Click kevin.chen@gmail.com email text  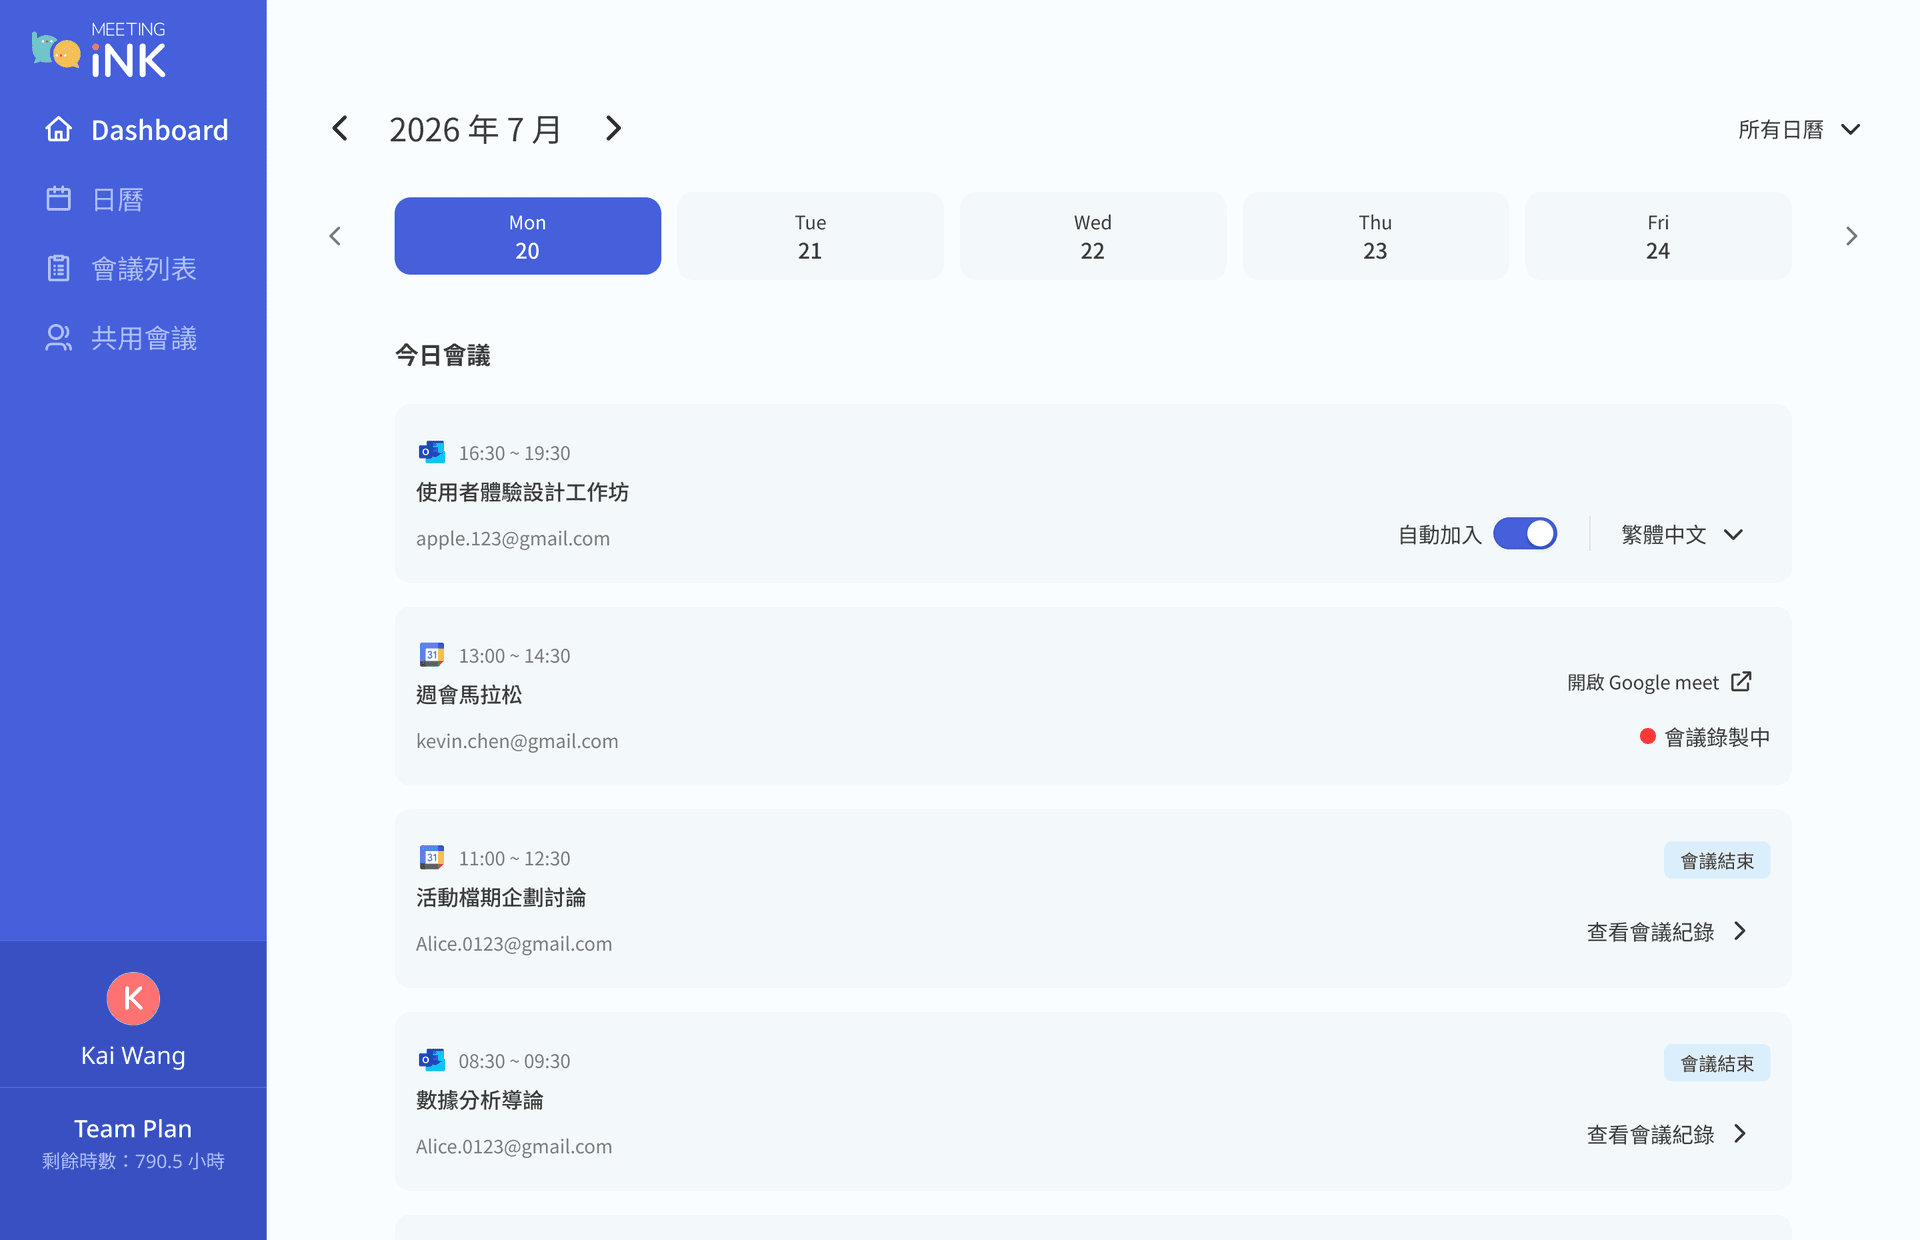517,741
